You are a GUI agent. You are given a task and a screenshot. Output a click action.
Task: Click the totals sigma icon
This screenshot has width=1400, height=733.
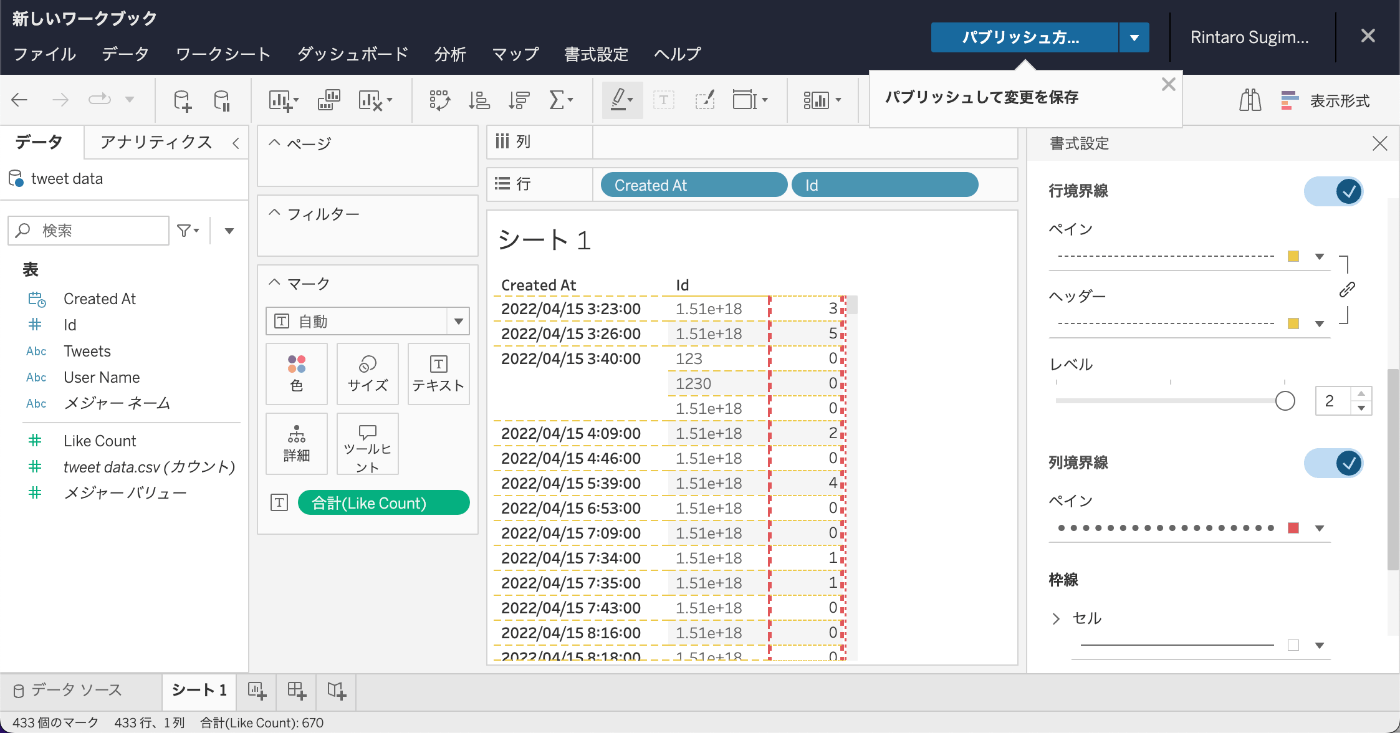(561, 100)
